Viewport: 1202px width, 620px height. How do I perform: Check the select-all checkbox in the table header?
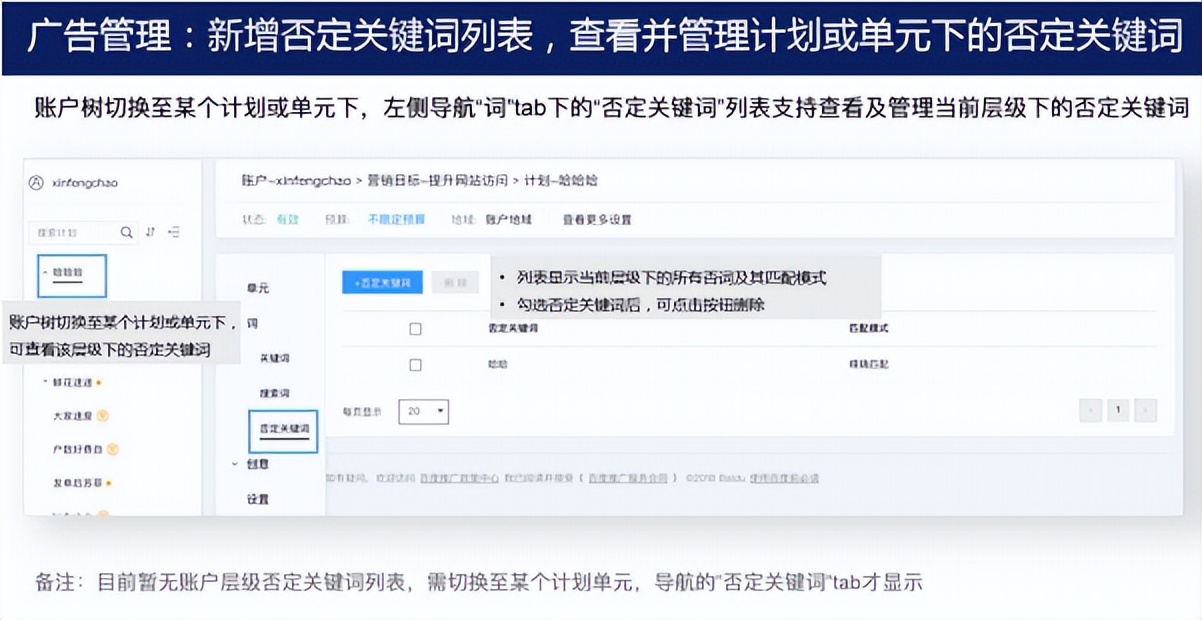tap(416, 329)
